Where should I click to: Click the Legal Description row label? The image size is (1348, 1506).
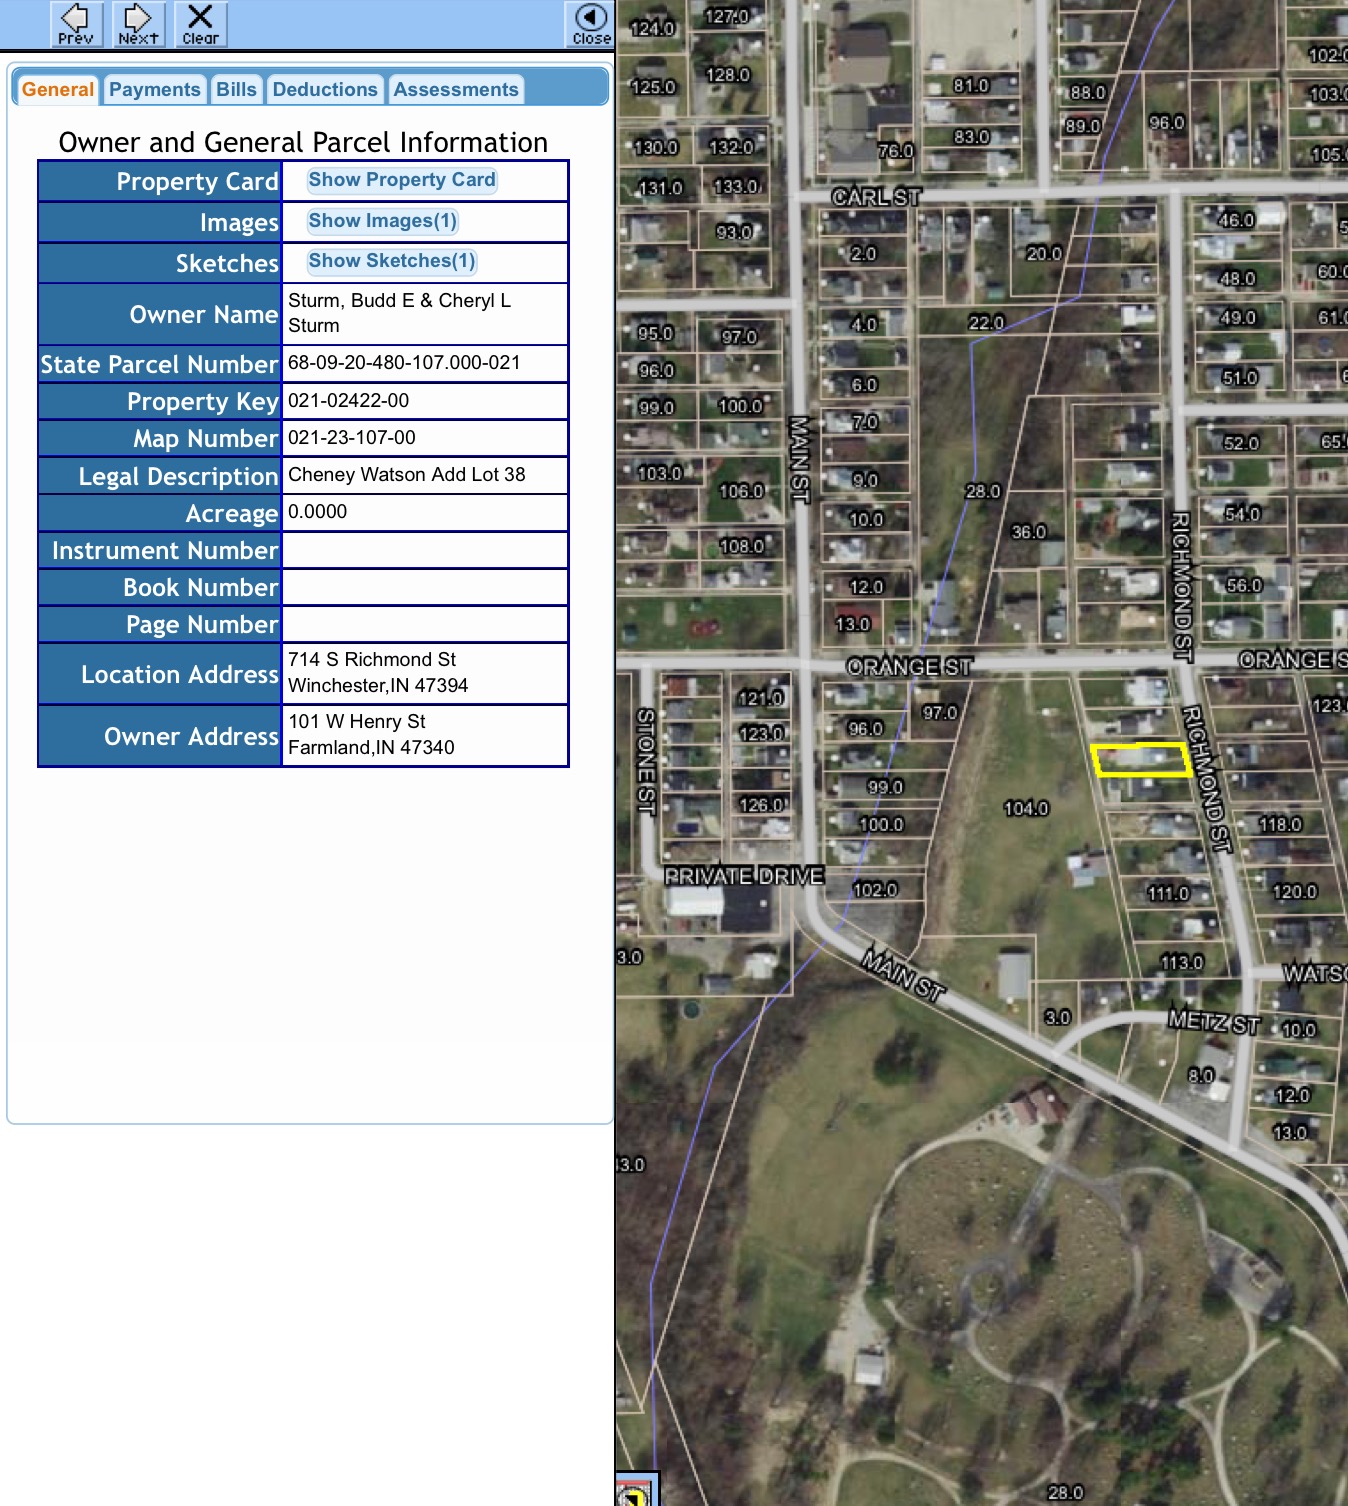[179, 476]
